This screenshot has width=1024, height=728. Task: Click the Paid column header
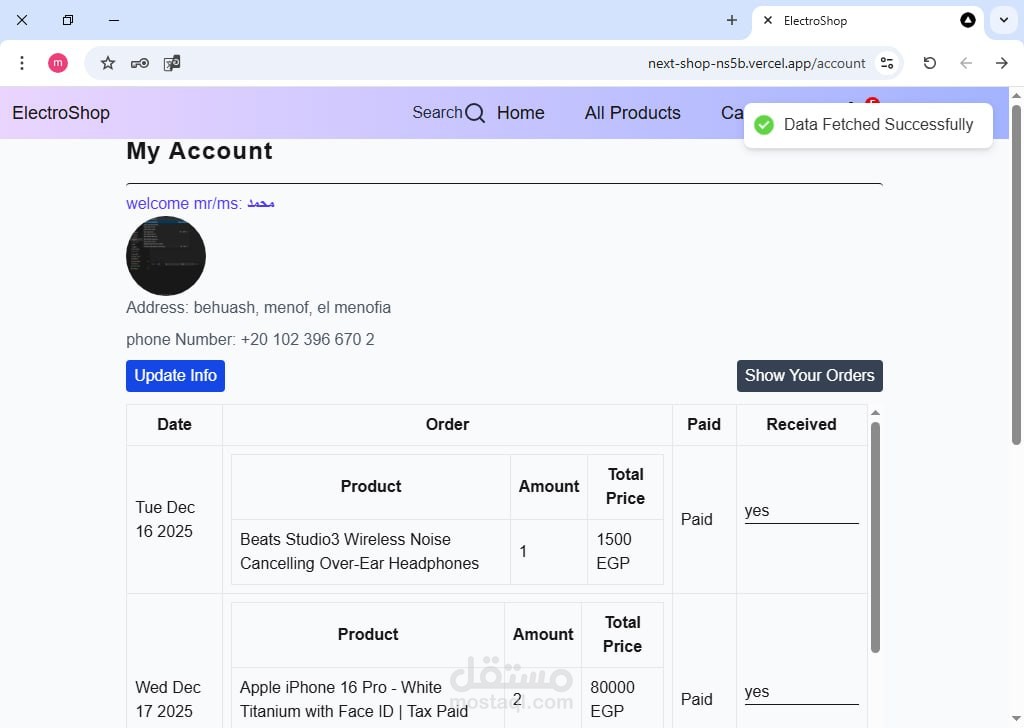[x=704, y=424]
